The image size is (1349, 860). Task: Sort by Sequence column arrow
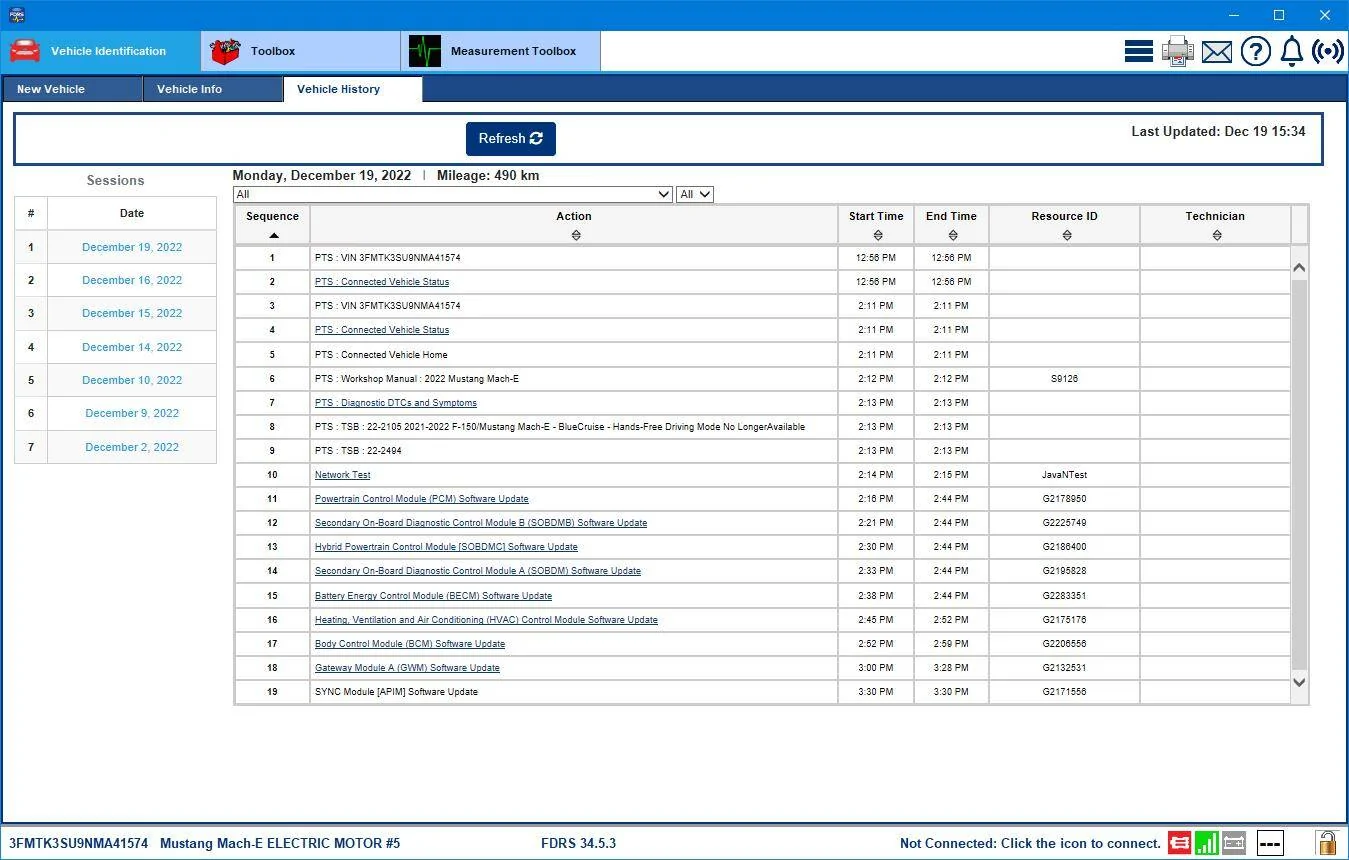273,235
